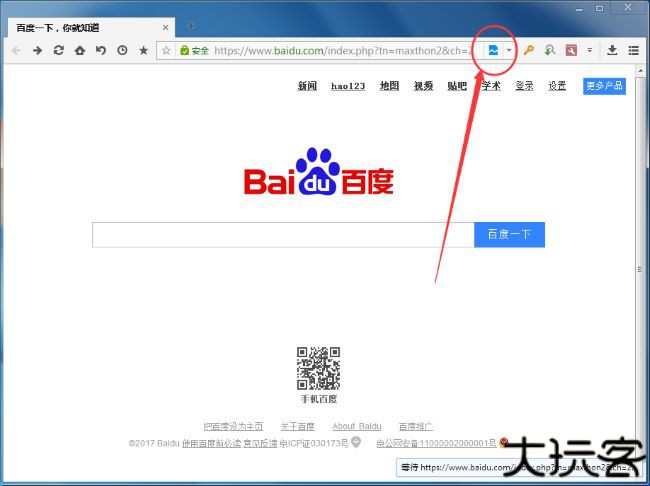The height and width of the screenshot is (486, 650).
Task: Open the browser main menu icon
Action: [633, 51]
